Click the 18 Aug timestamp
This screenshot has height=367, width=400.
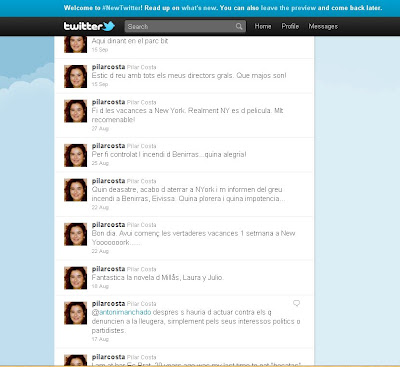click(100, 286)
